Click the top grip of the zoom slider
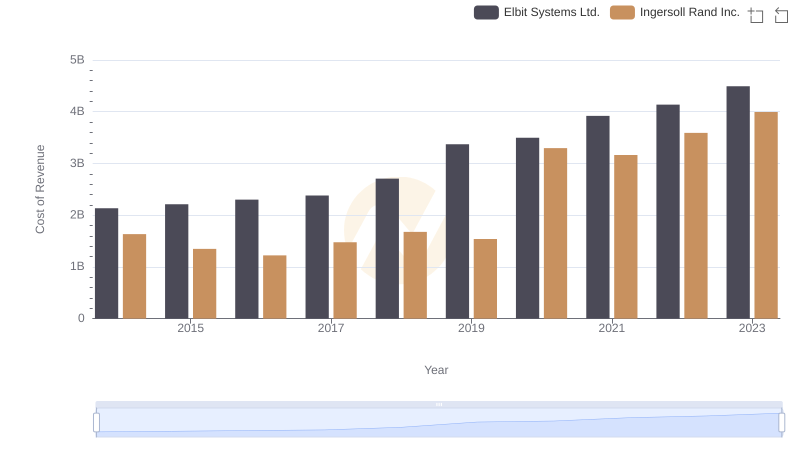 coord(439,404)
